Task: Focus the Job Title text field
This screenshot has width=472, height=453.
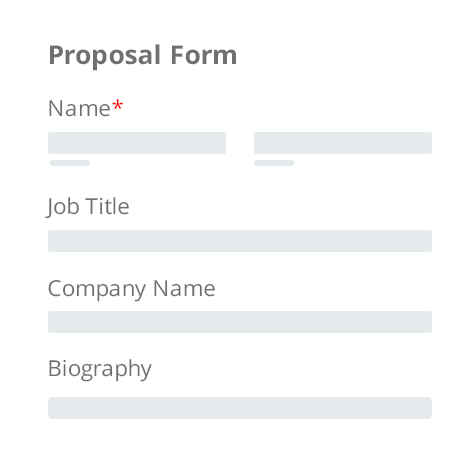Action: pos(240,241)
